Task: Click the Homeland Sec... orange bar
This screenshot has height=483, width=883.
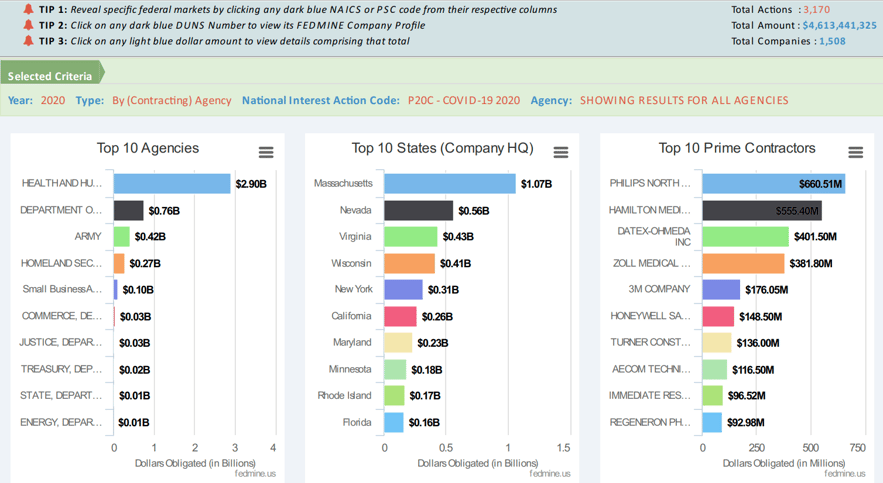Action: (119, 263)
